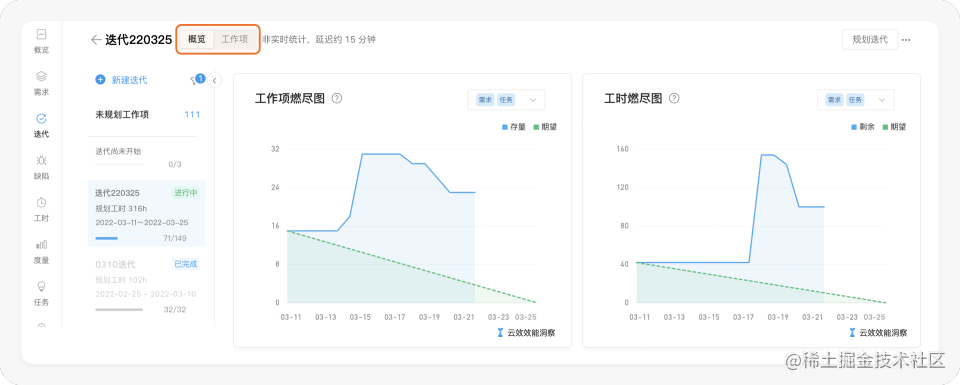Click the 新建迭代 link
Screen dimensions: 960x385
[x=129, y=80]
